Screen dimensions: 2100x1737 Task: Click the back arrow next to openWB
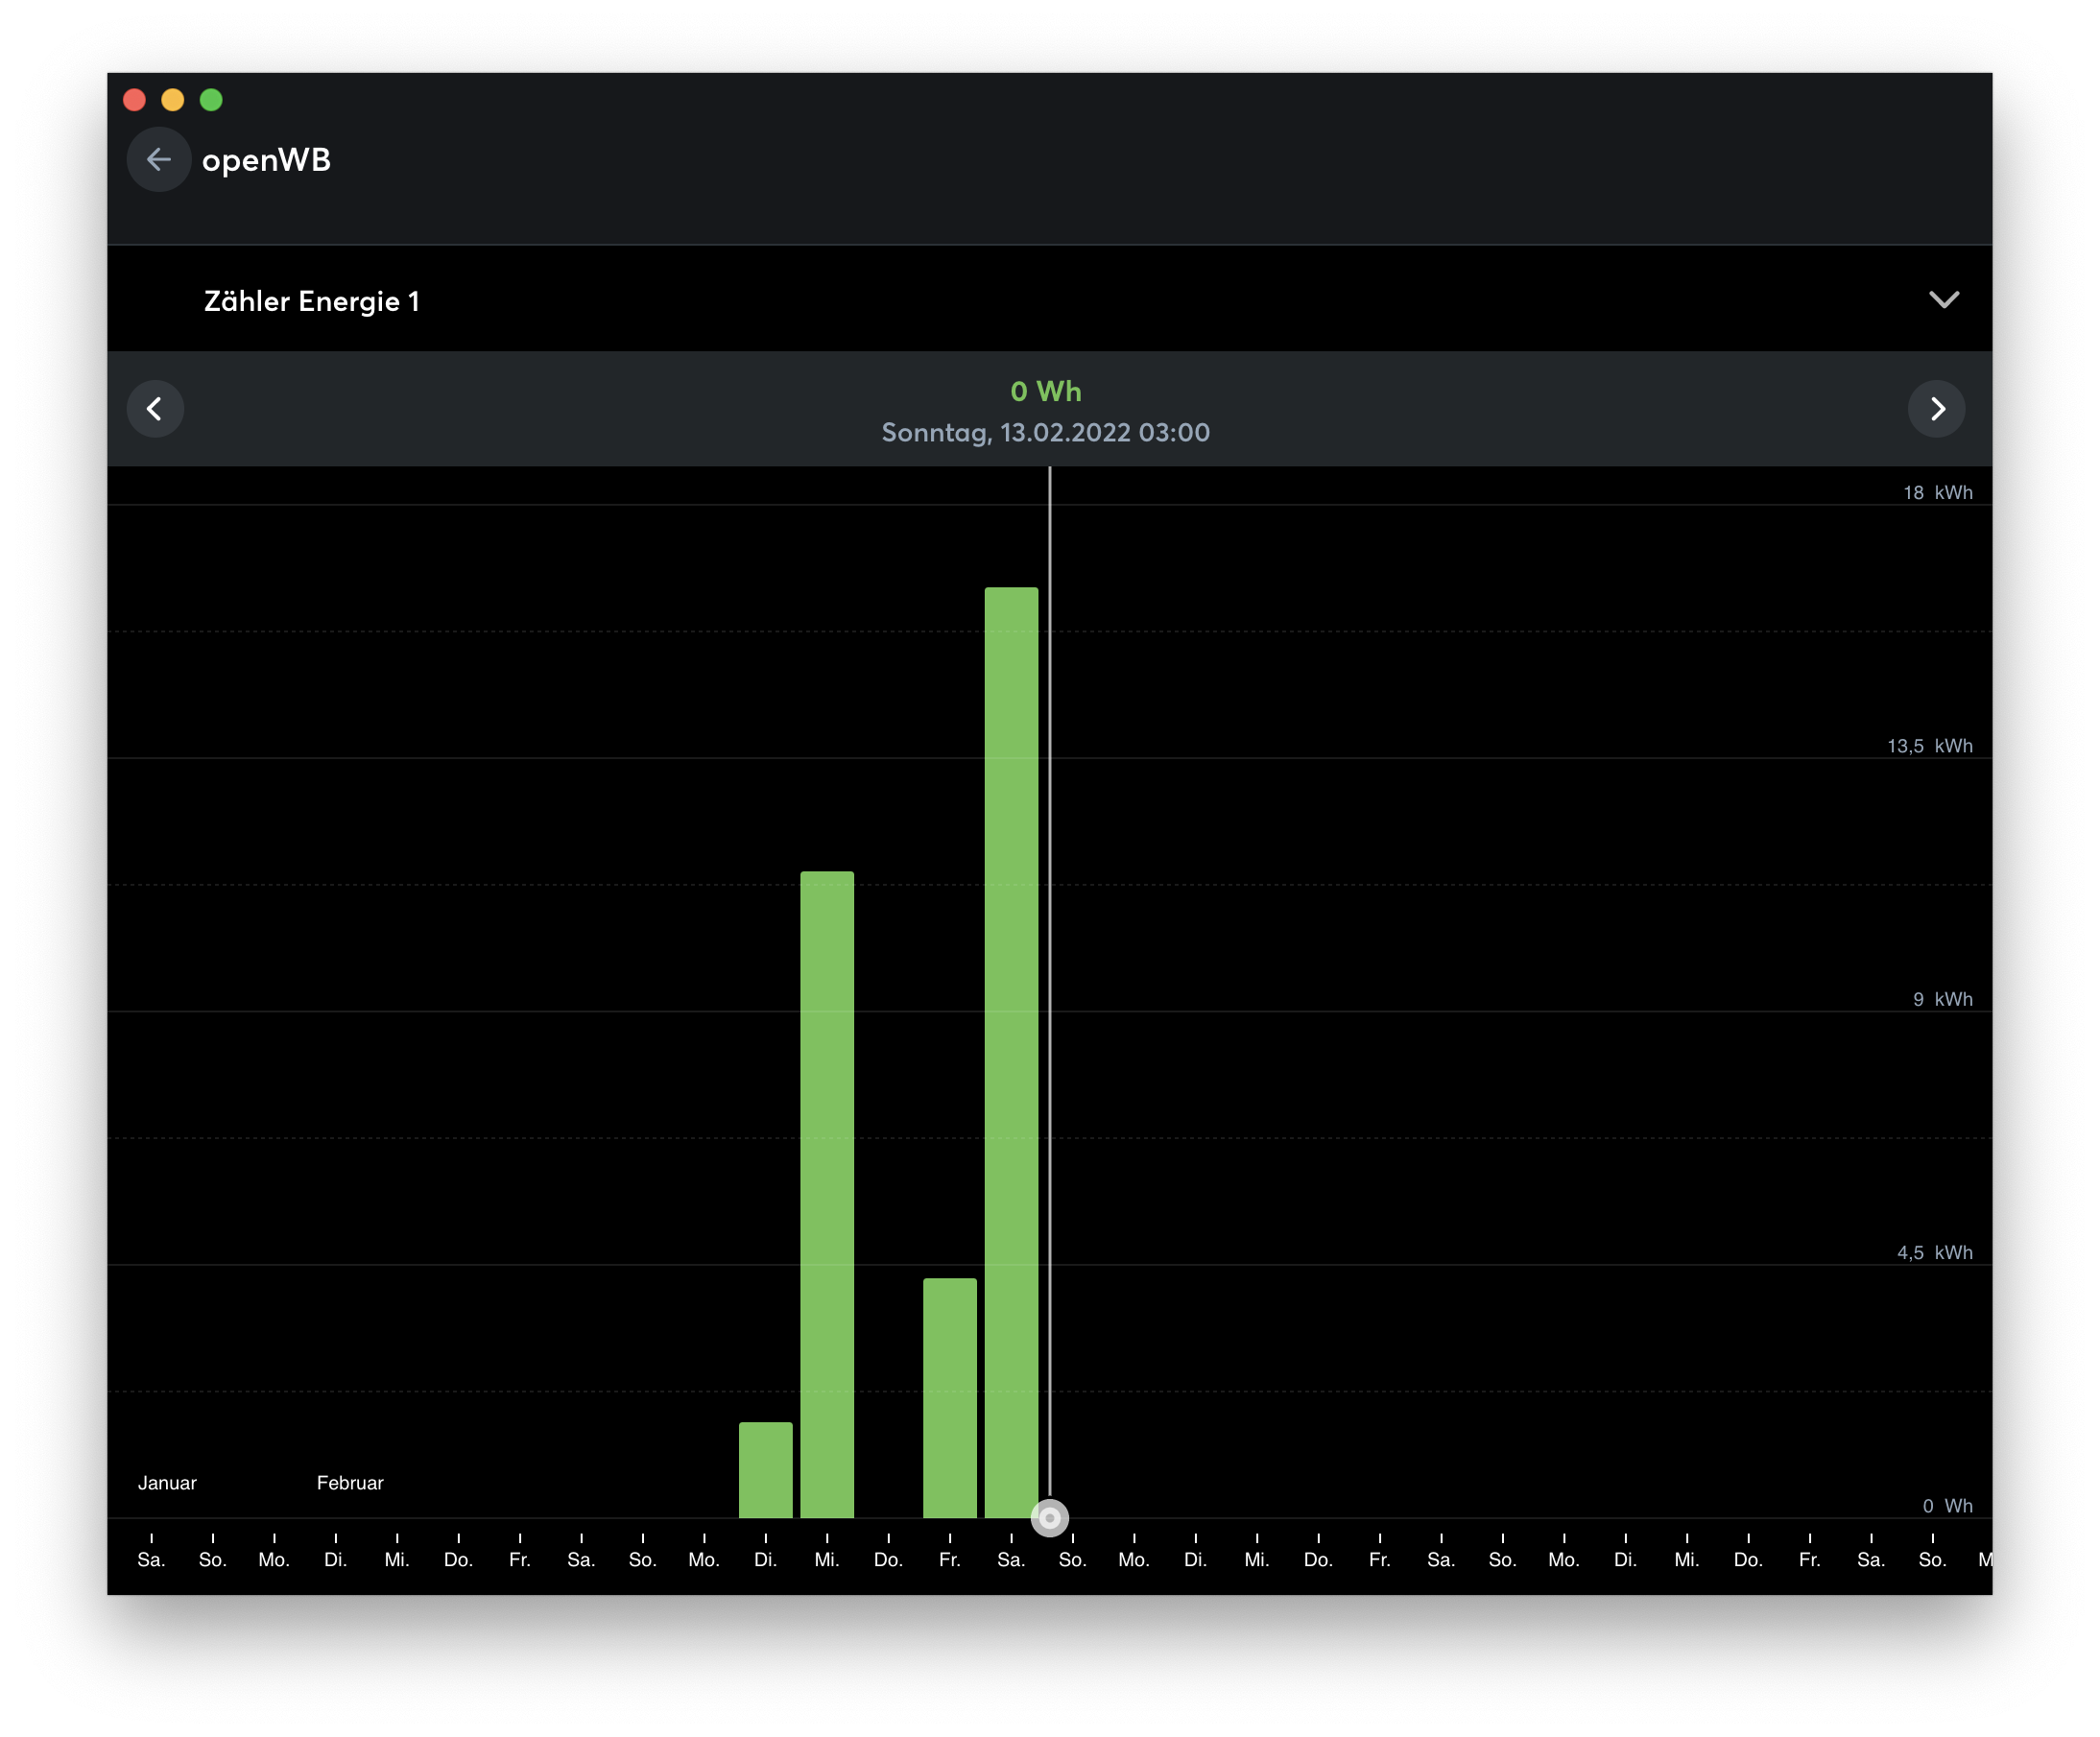tap(158, 159)
